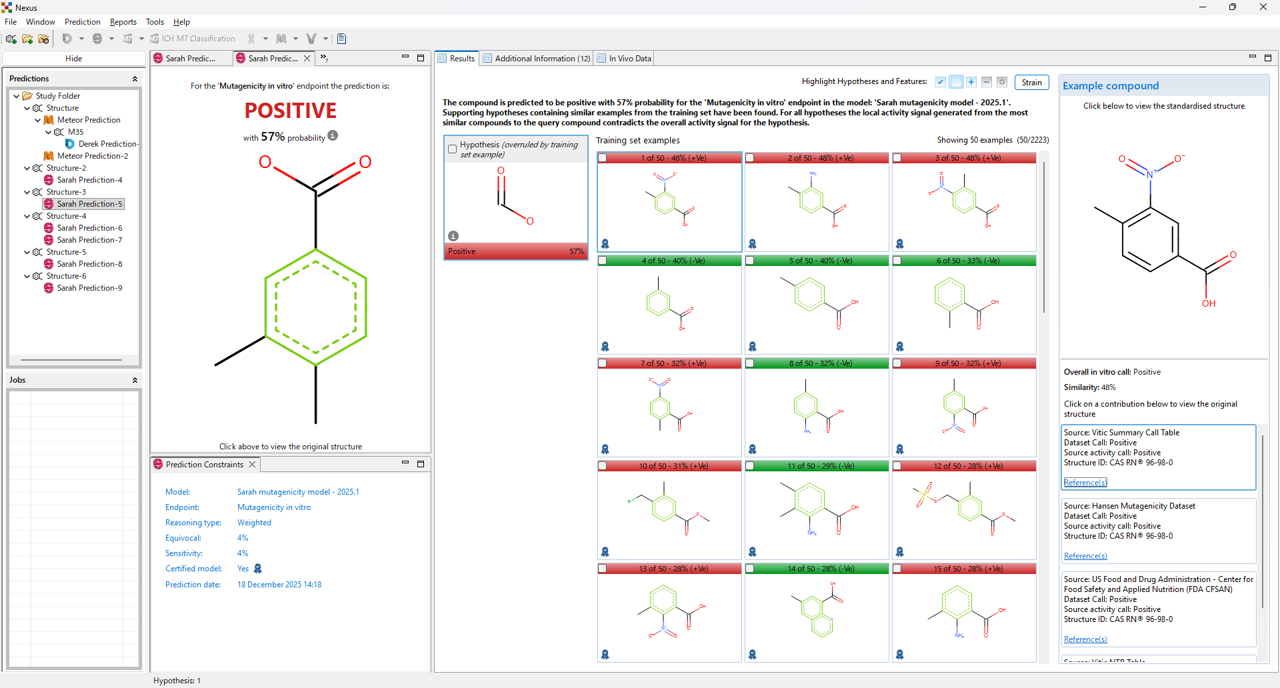The height and width of the screenshot is (688, 1280).
Task: Click the hypothesis info icon
Action: 453,236
